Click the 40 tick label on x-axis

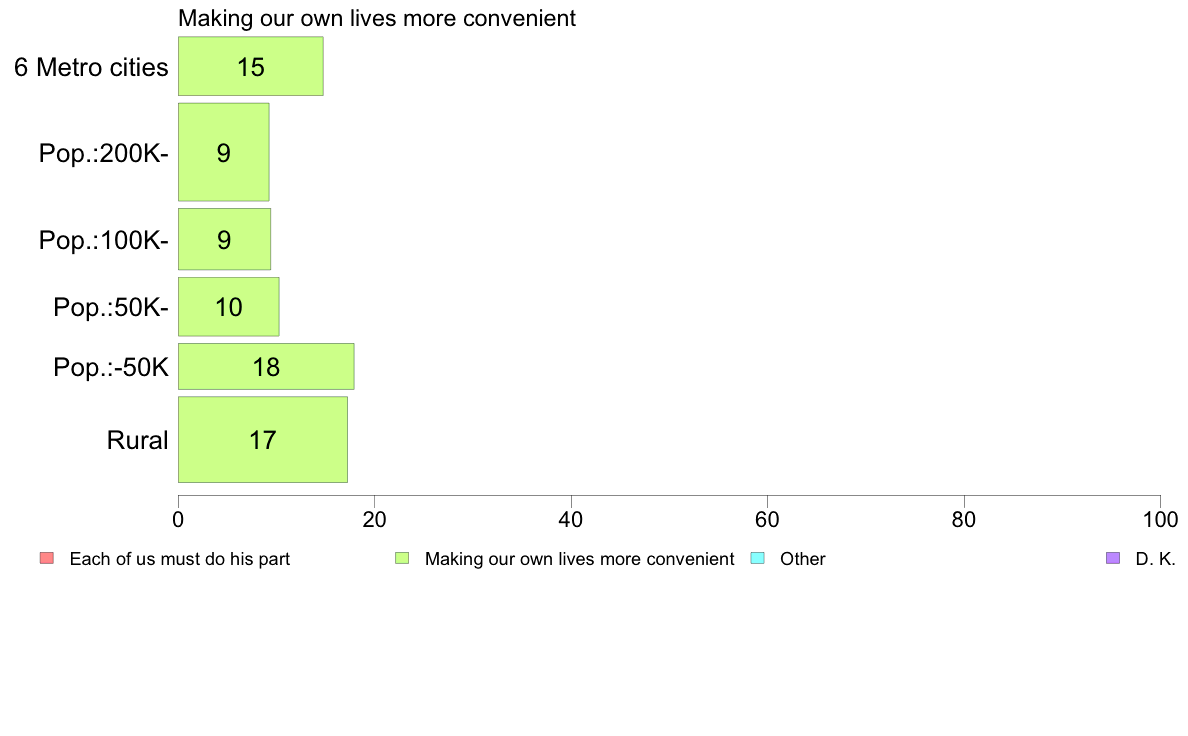(571, 519)
